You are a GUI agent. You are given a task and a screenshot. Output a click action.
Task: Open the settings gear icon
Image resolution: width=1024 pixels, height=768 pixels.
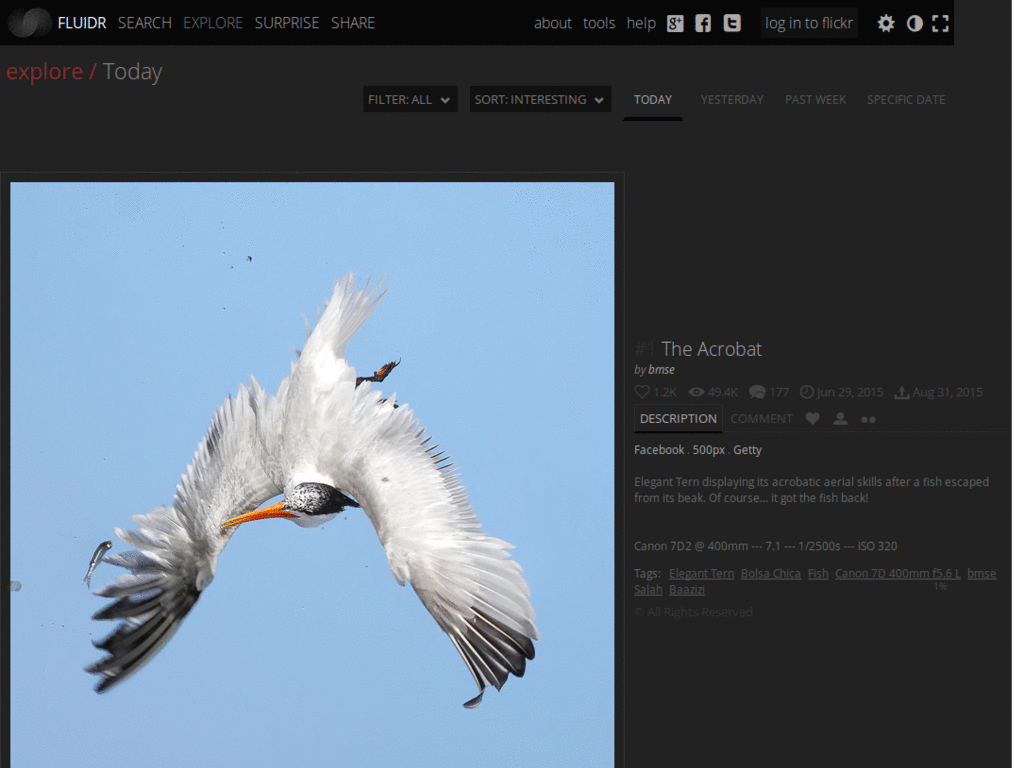click(x=886, y=23)
